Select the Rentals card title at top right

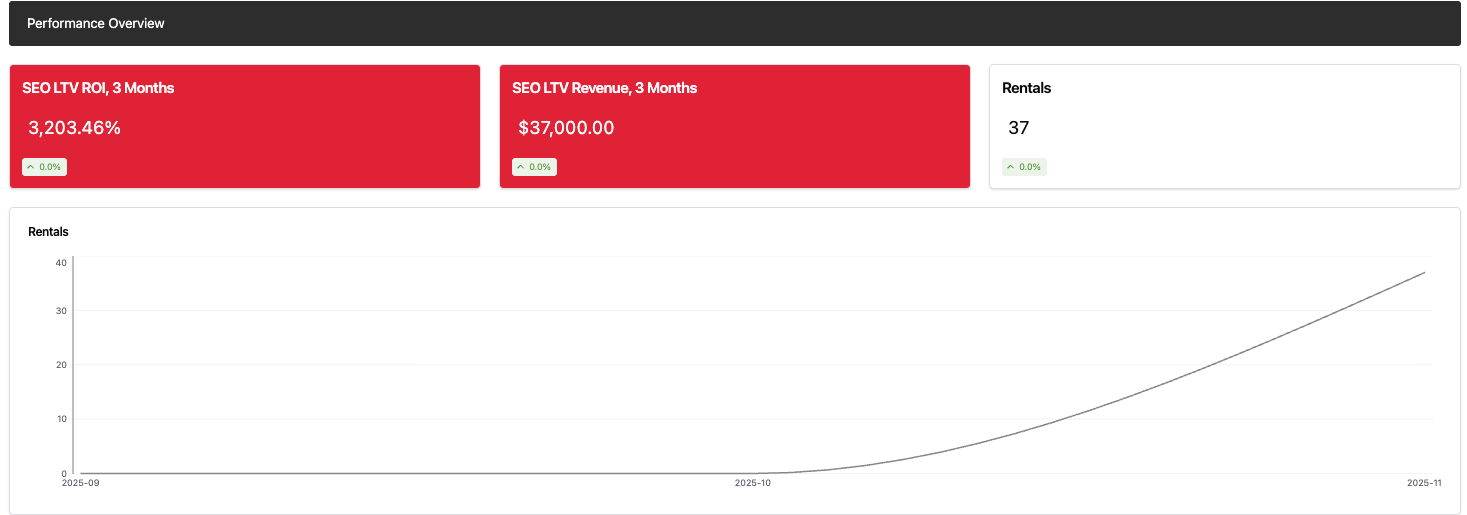(1026, 88)
